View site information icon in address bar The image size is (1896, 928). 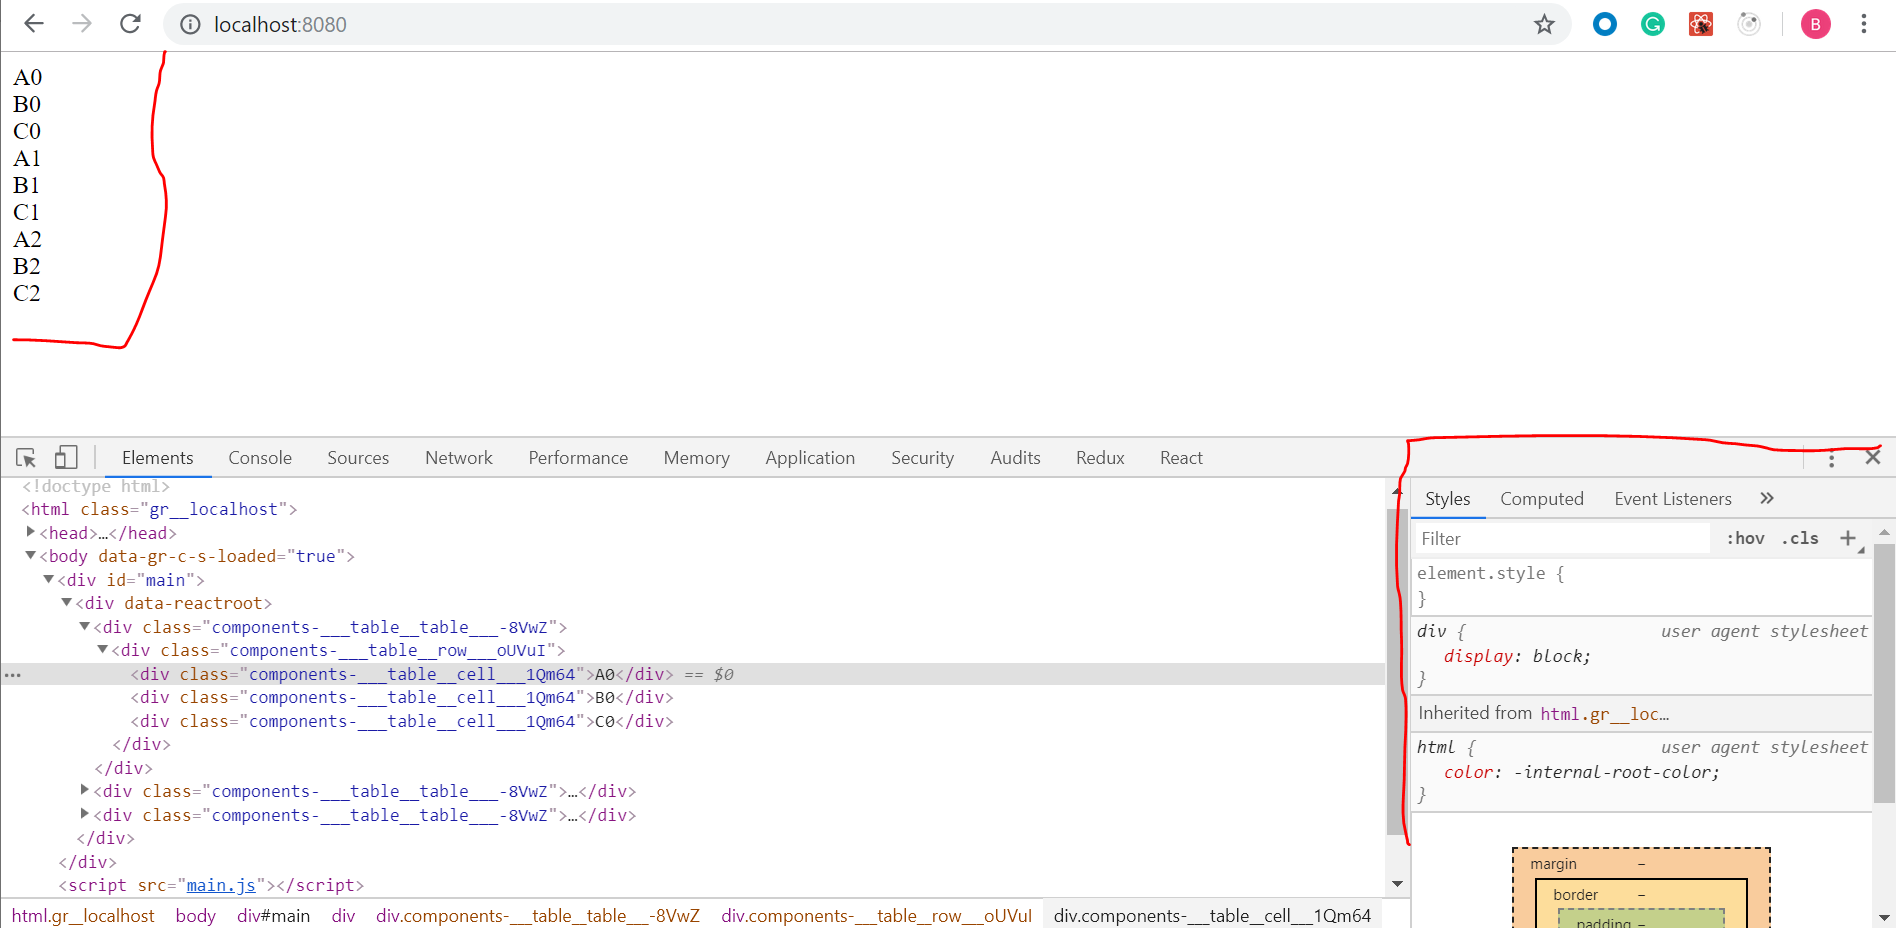(x=190, y=25)
